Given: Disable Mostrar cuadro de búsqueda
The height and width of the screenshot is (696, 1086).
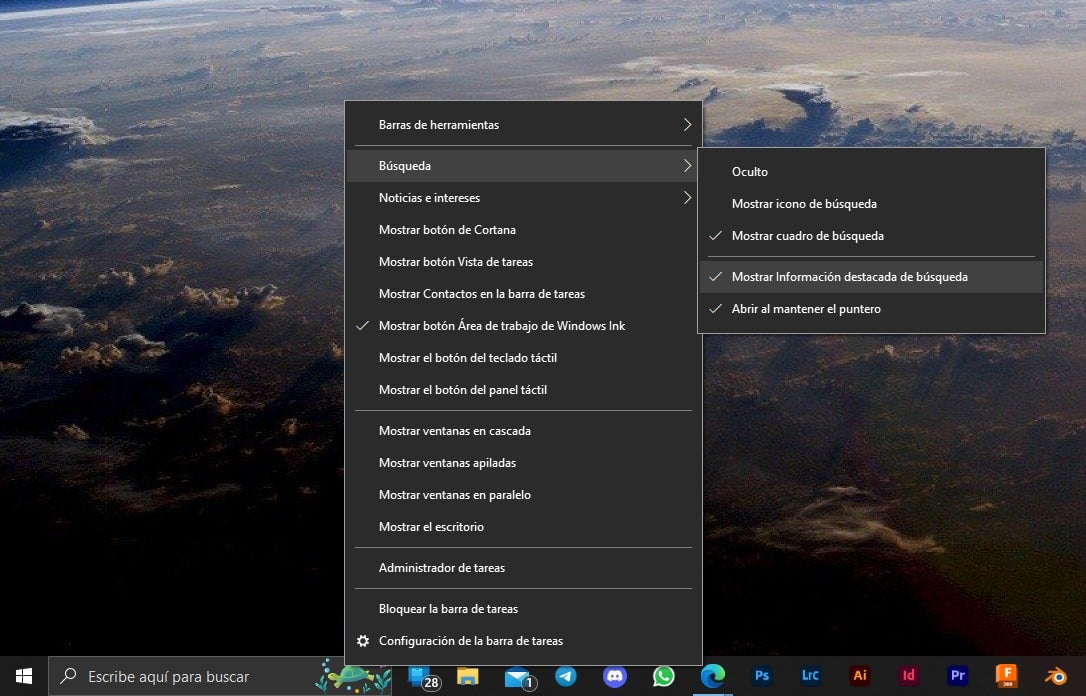Looking at the screenshot, I should coord(808,236).
